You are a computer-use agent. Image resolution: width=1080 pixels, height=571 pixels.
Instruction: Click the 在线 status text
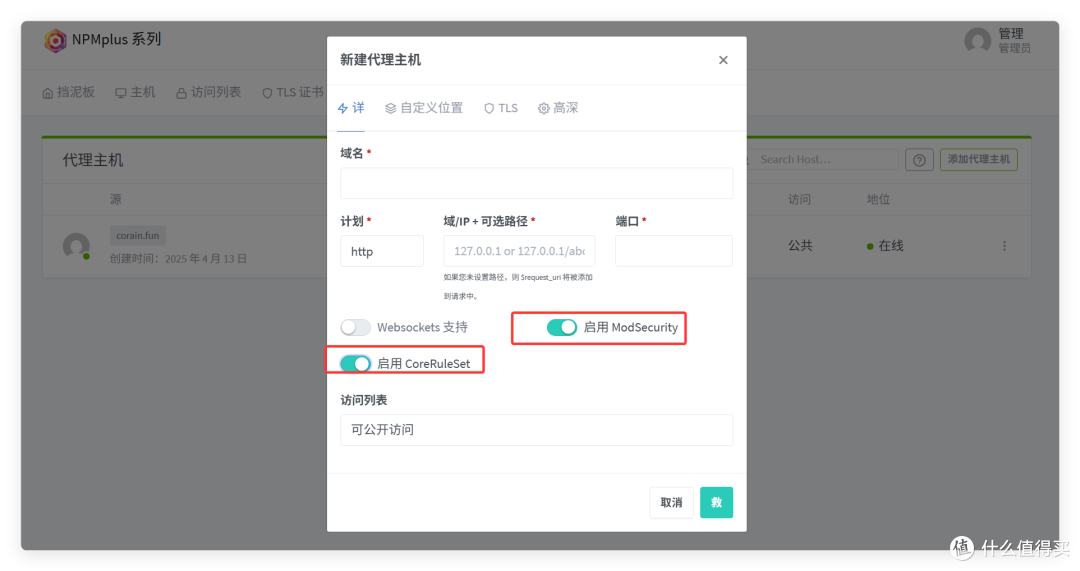(x=891, y=246)
